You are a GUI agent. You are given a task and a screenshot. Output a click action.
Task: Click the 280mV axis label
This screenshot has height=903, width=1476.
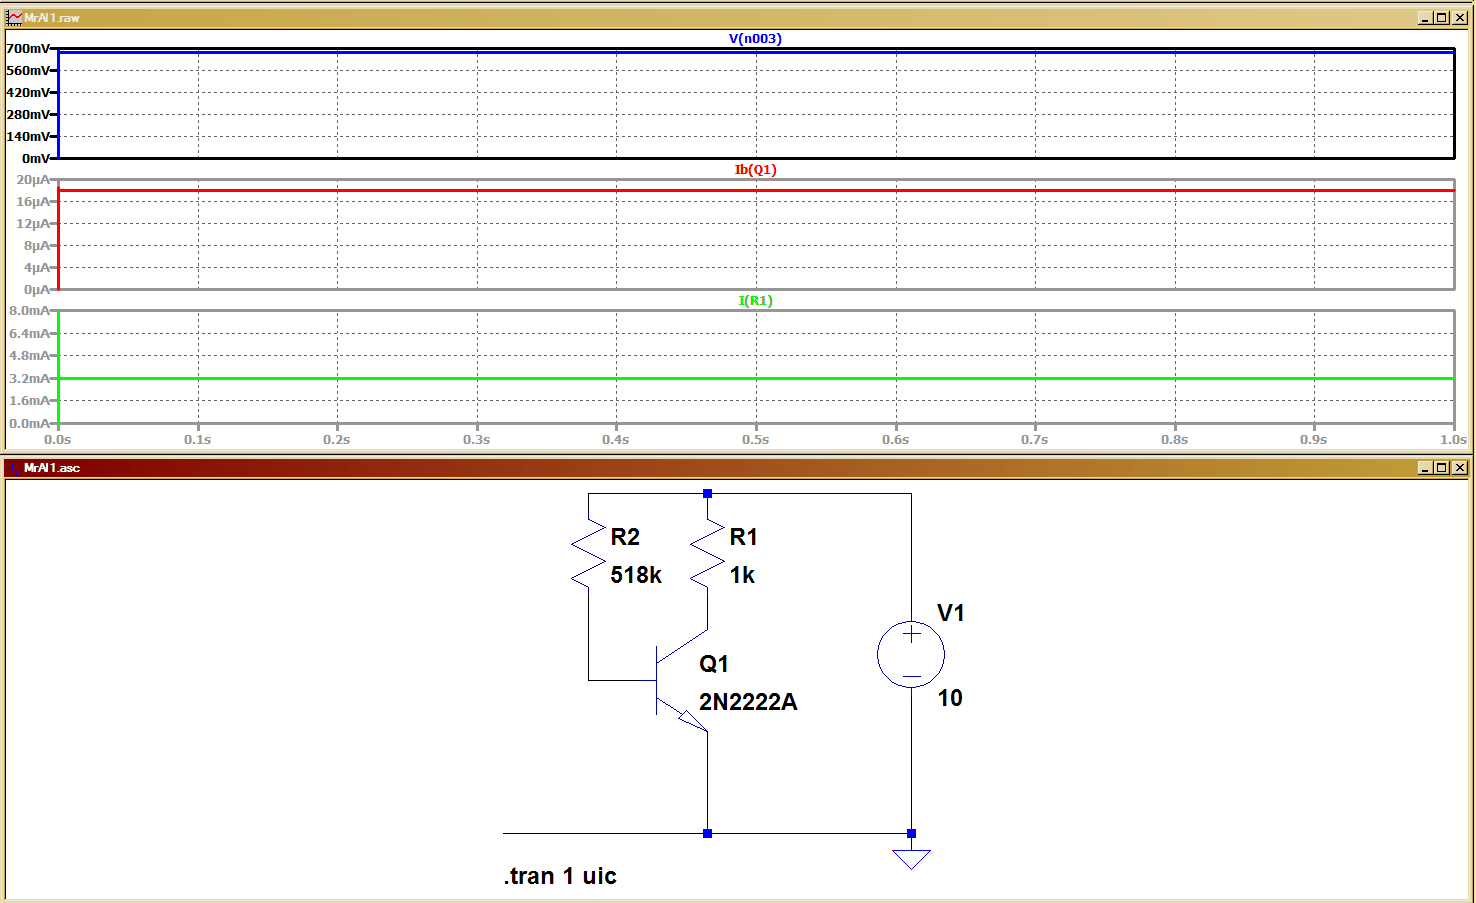[x=27, y=114]
